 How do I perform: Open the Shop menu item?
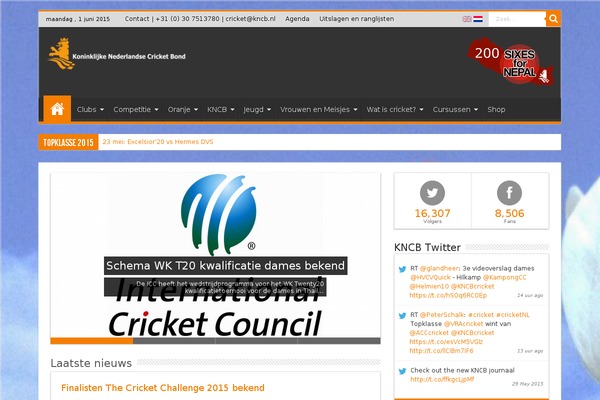[x=496, y=109]
